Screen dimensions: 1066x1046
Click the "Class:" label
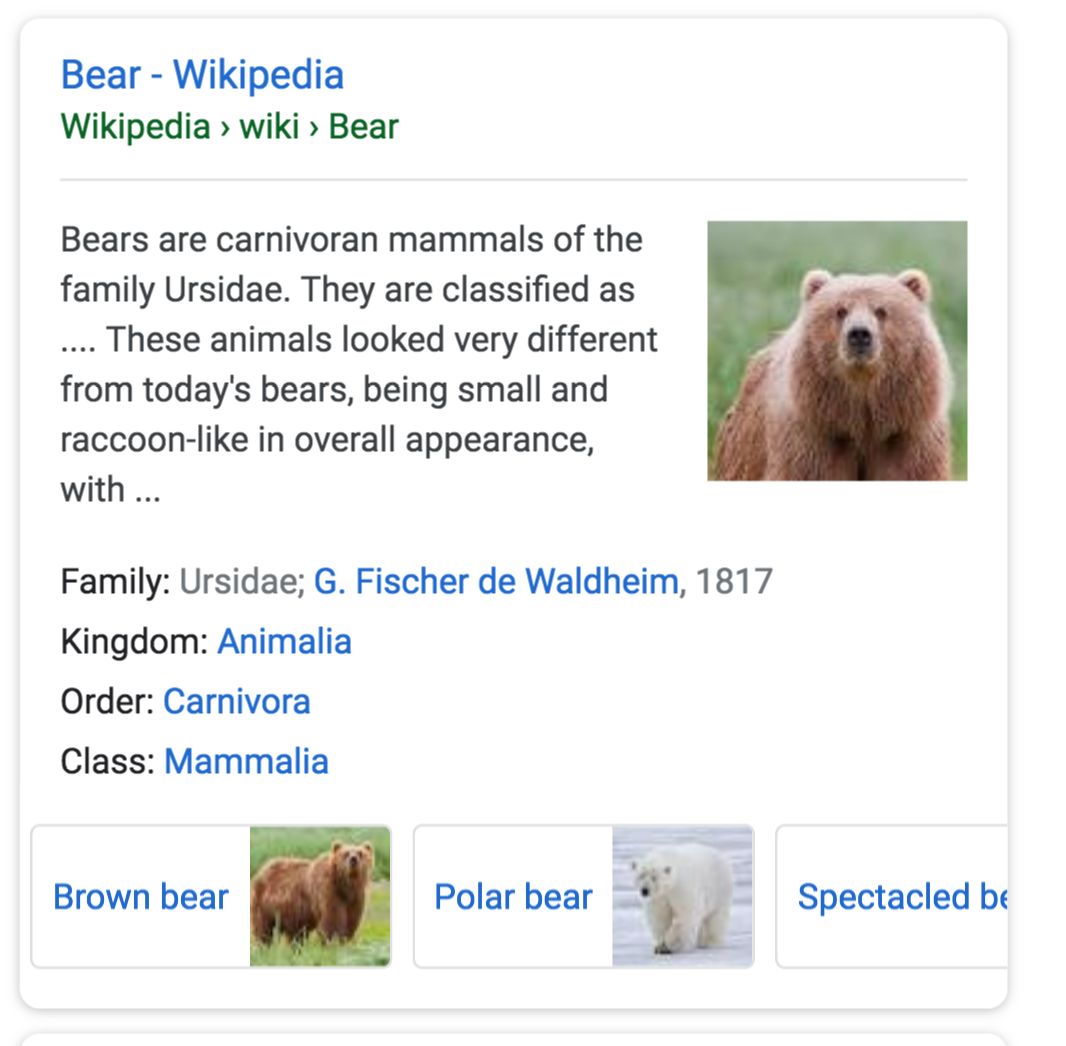point(108,761)
